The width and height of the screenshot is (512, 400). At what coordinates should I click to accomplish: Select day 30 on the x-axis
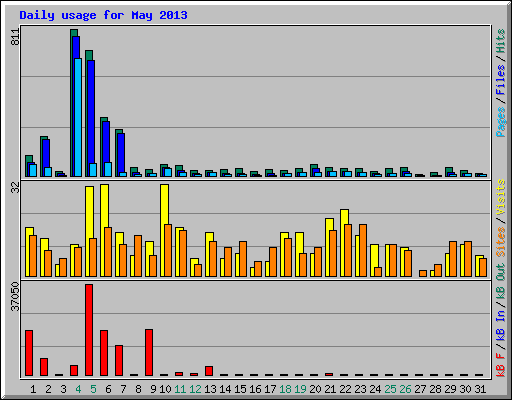point(465,389)
